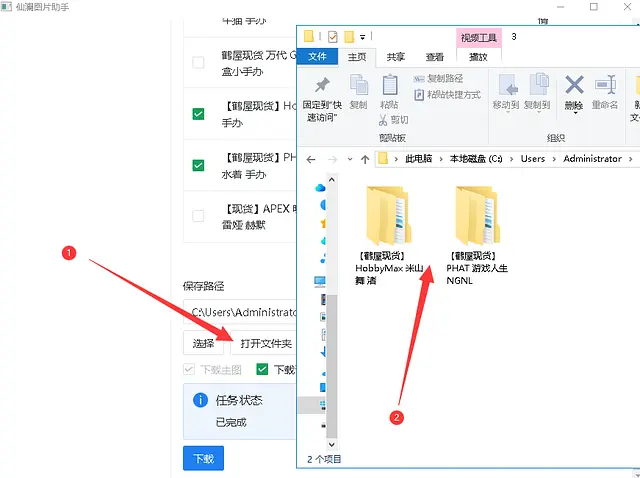Click the 复制 copy icon in ribbon
640x478 pixels.
click(359, 85)
